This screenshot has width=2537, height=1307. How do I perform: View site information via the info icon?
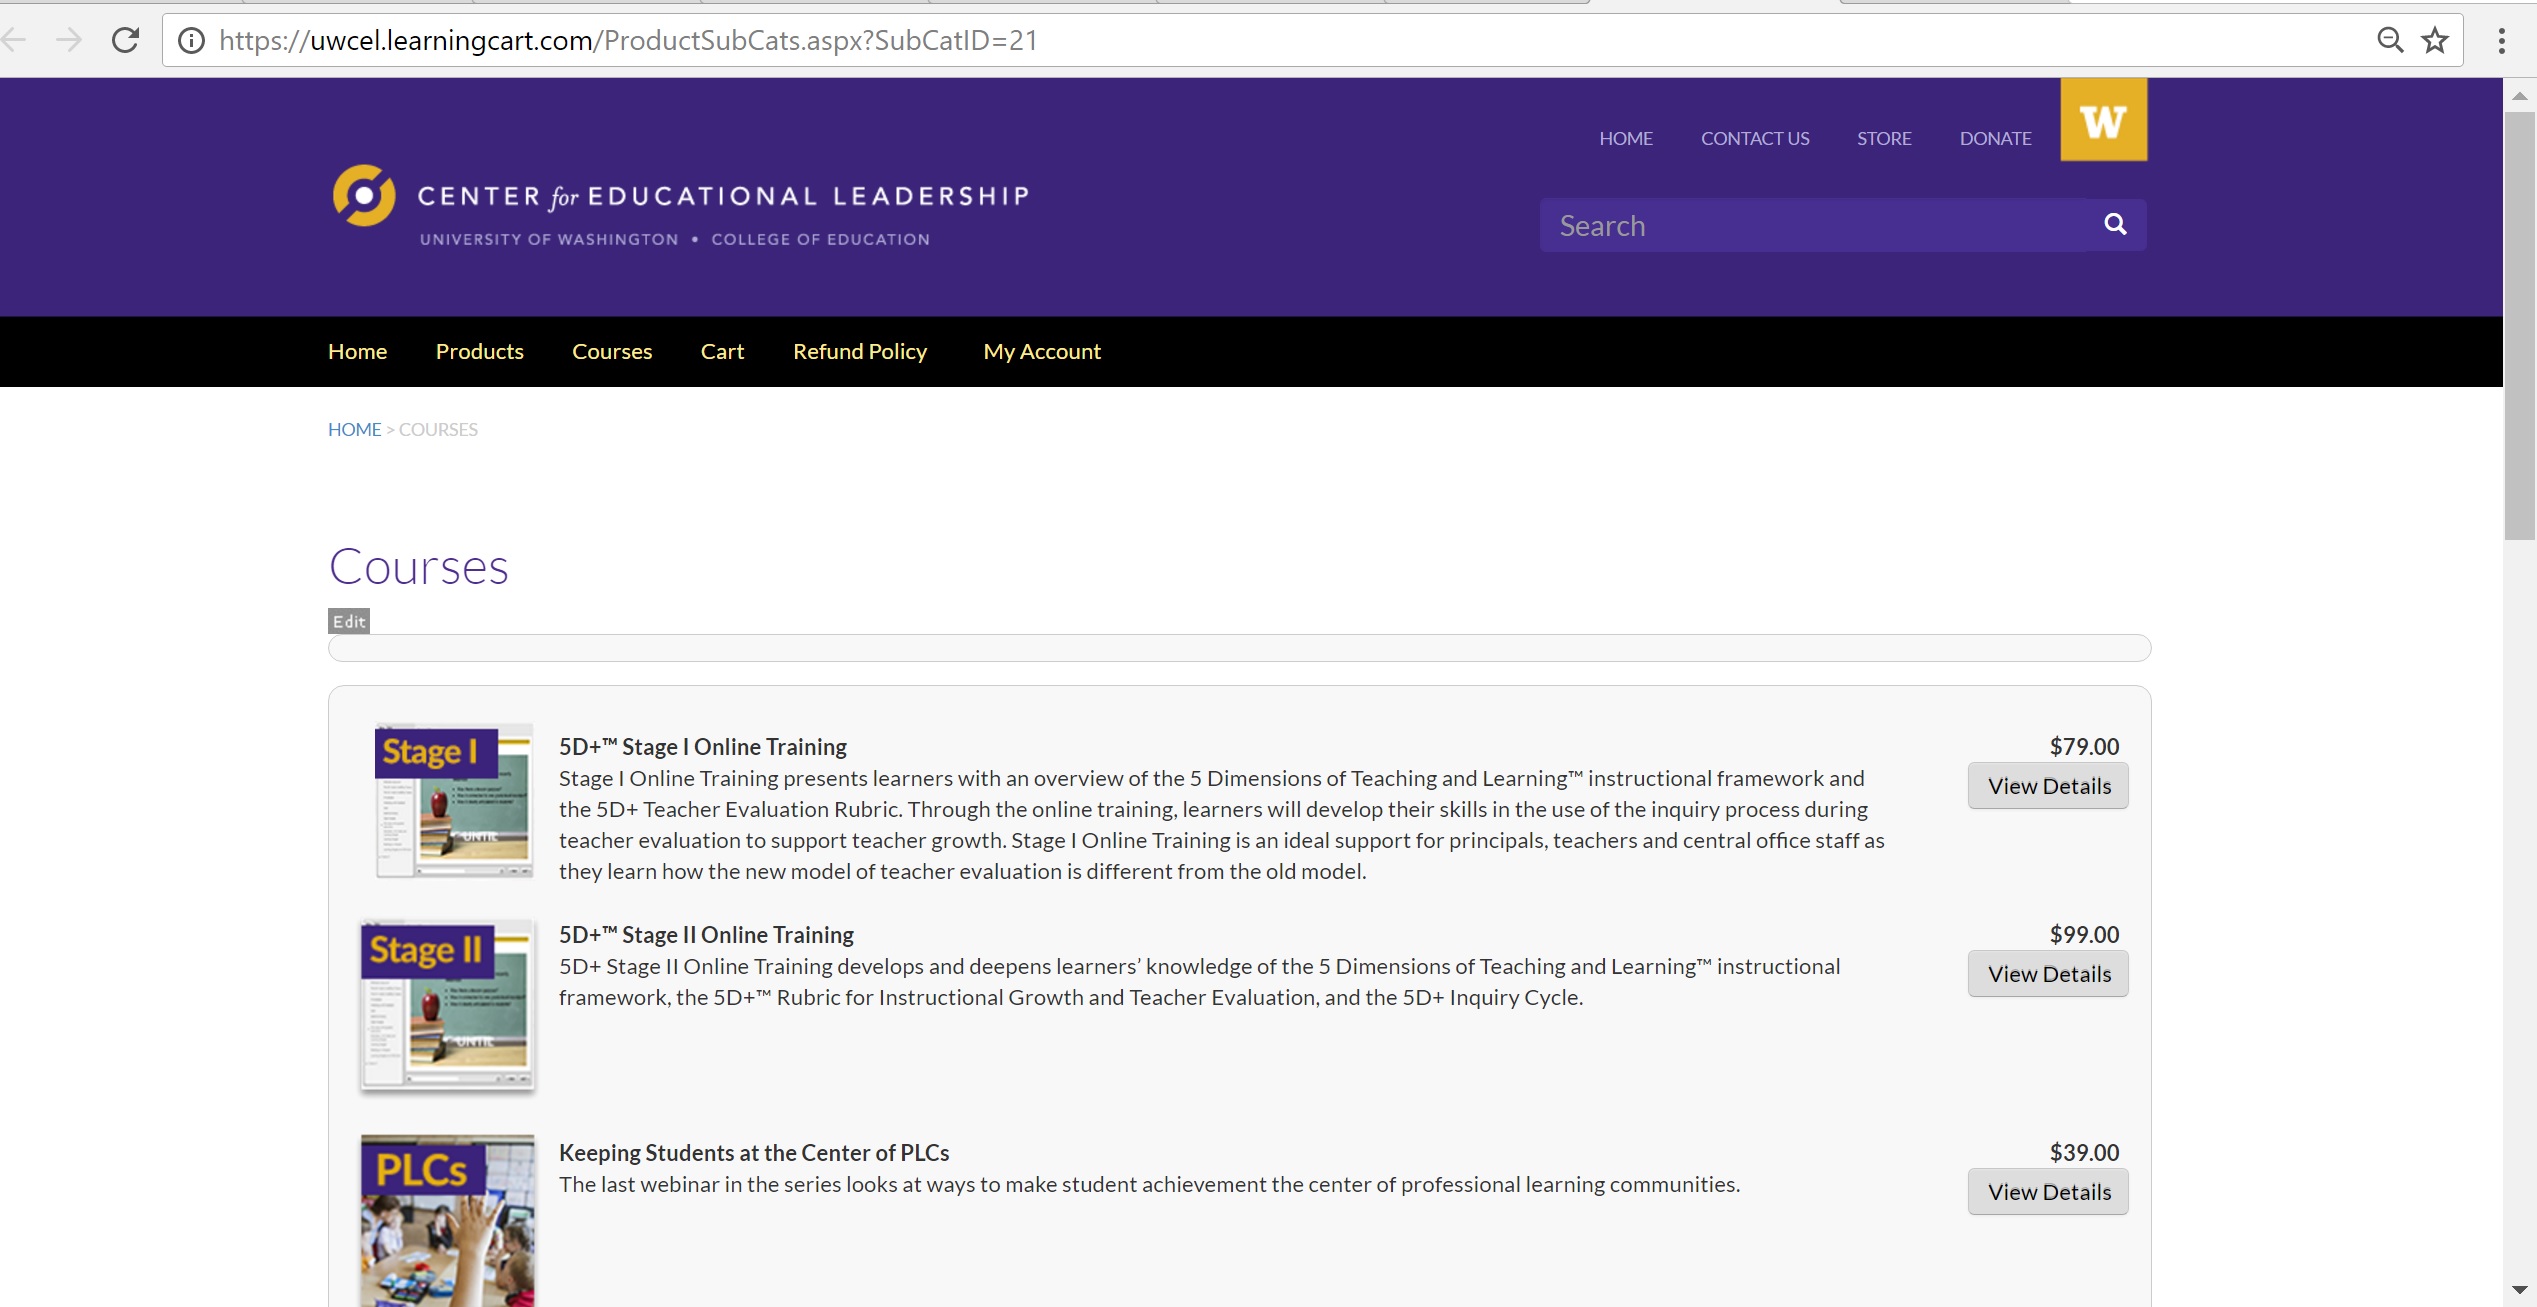(191, 40)
